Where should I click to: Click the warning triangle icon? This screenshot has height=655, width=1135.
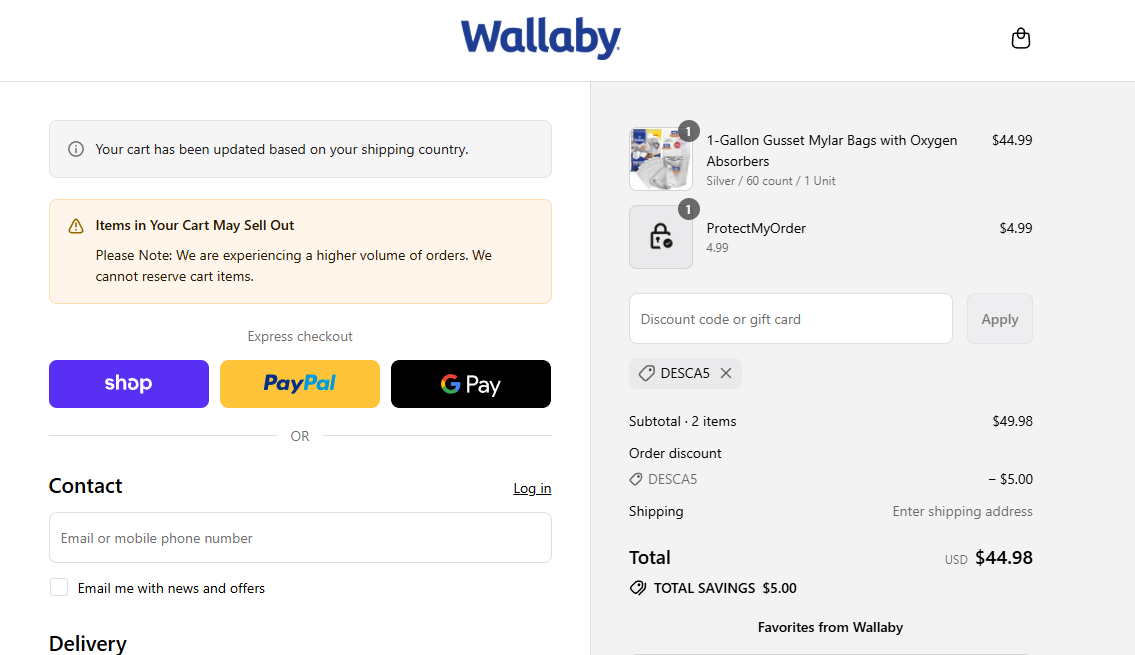pyautogui.click(x=75, y=225)
